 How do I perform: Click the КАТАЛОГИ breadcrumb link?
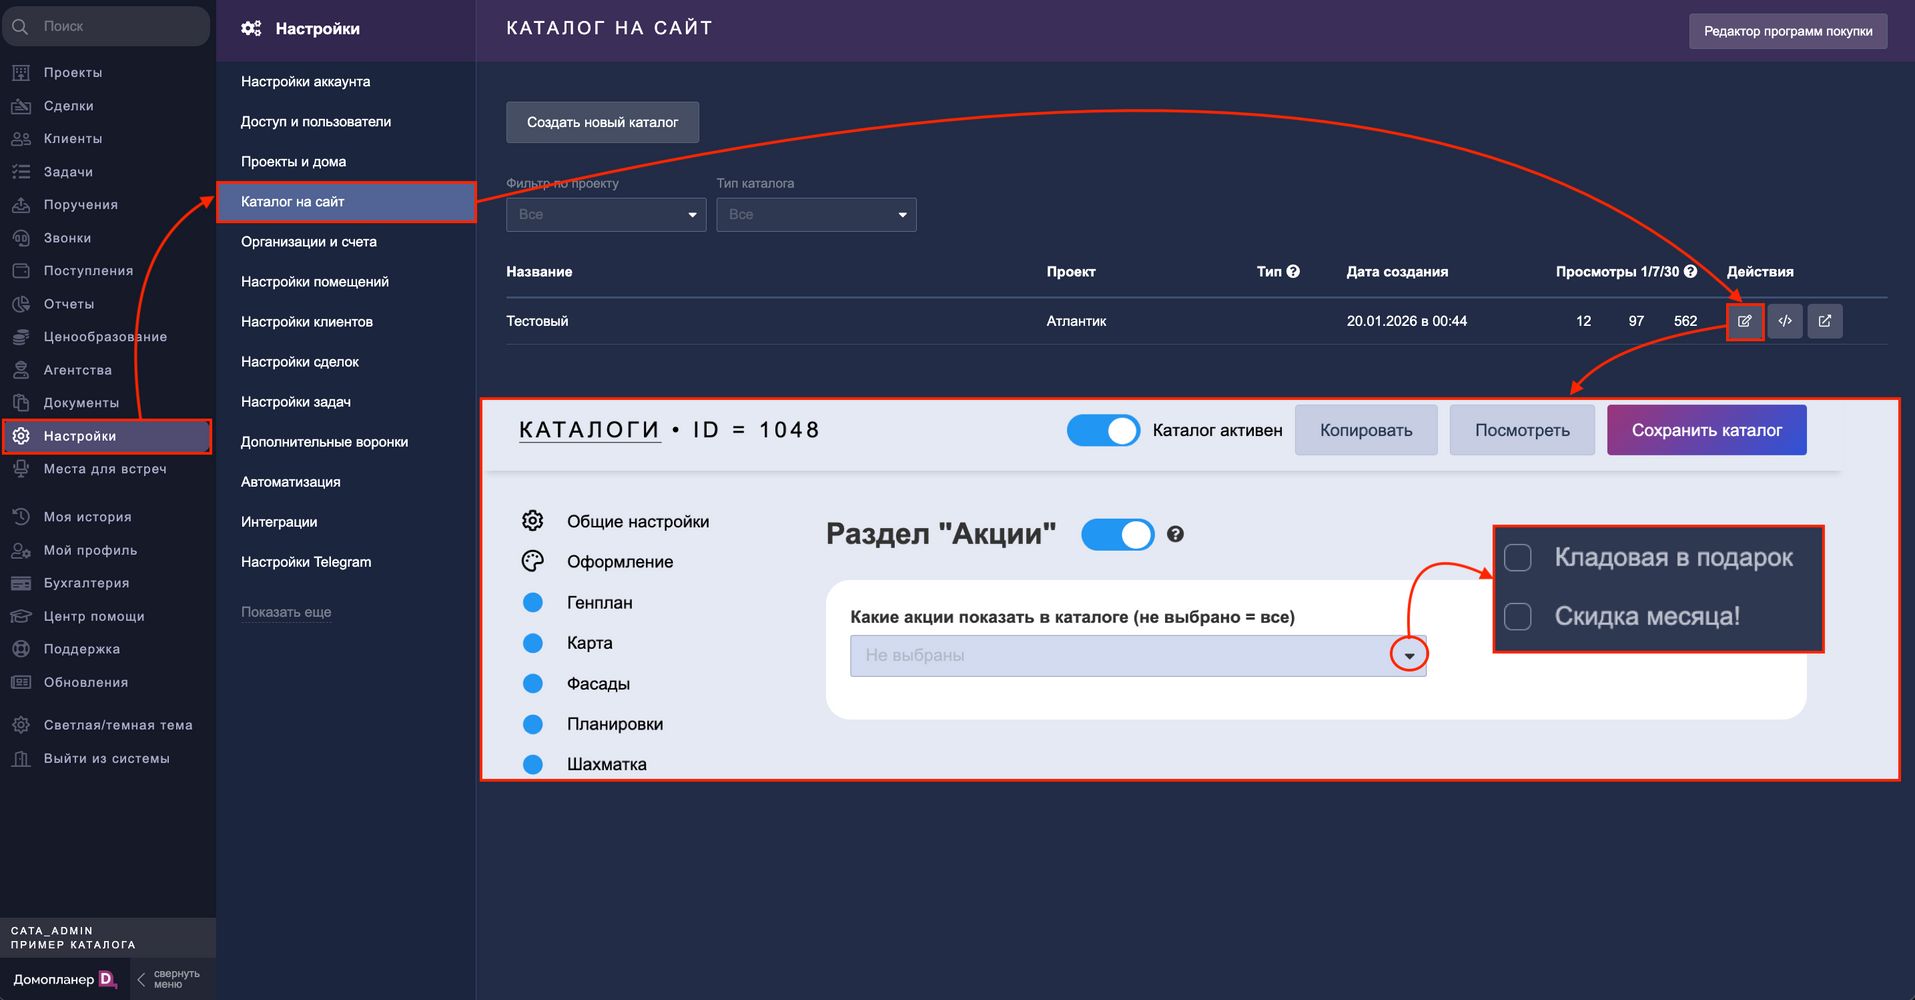click(589, 430)
